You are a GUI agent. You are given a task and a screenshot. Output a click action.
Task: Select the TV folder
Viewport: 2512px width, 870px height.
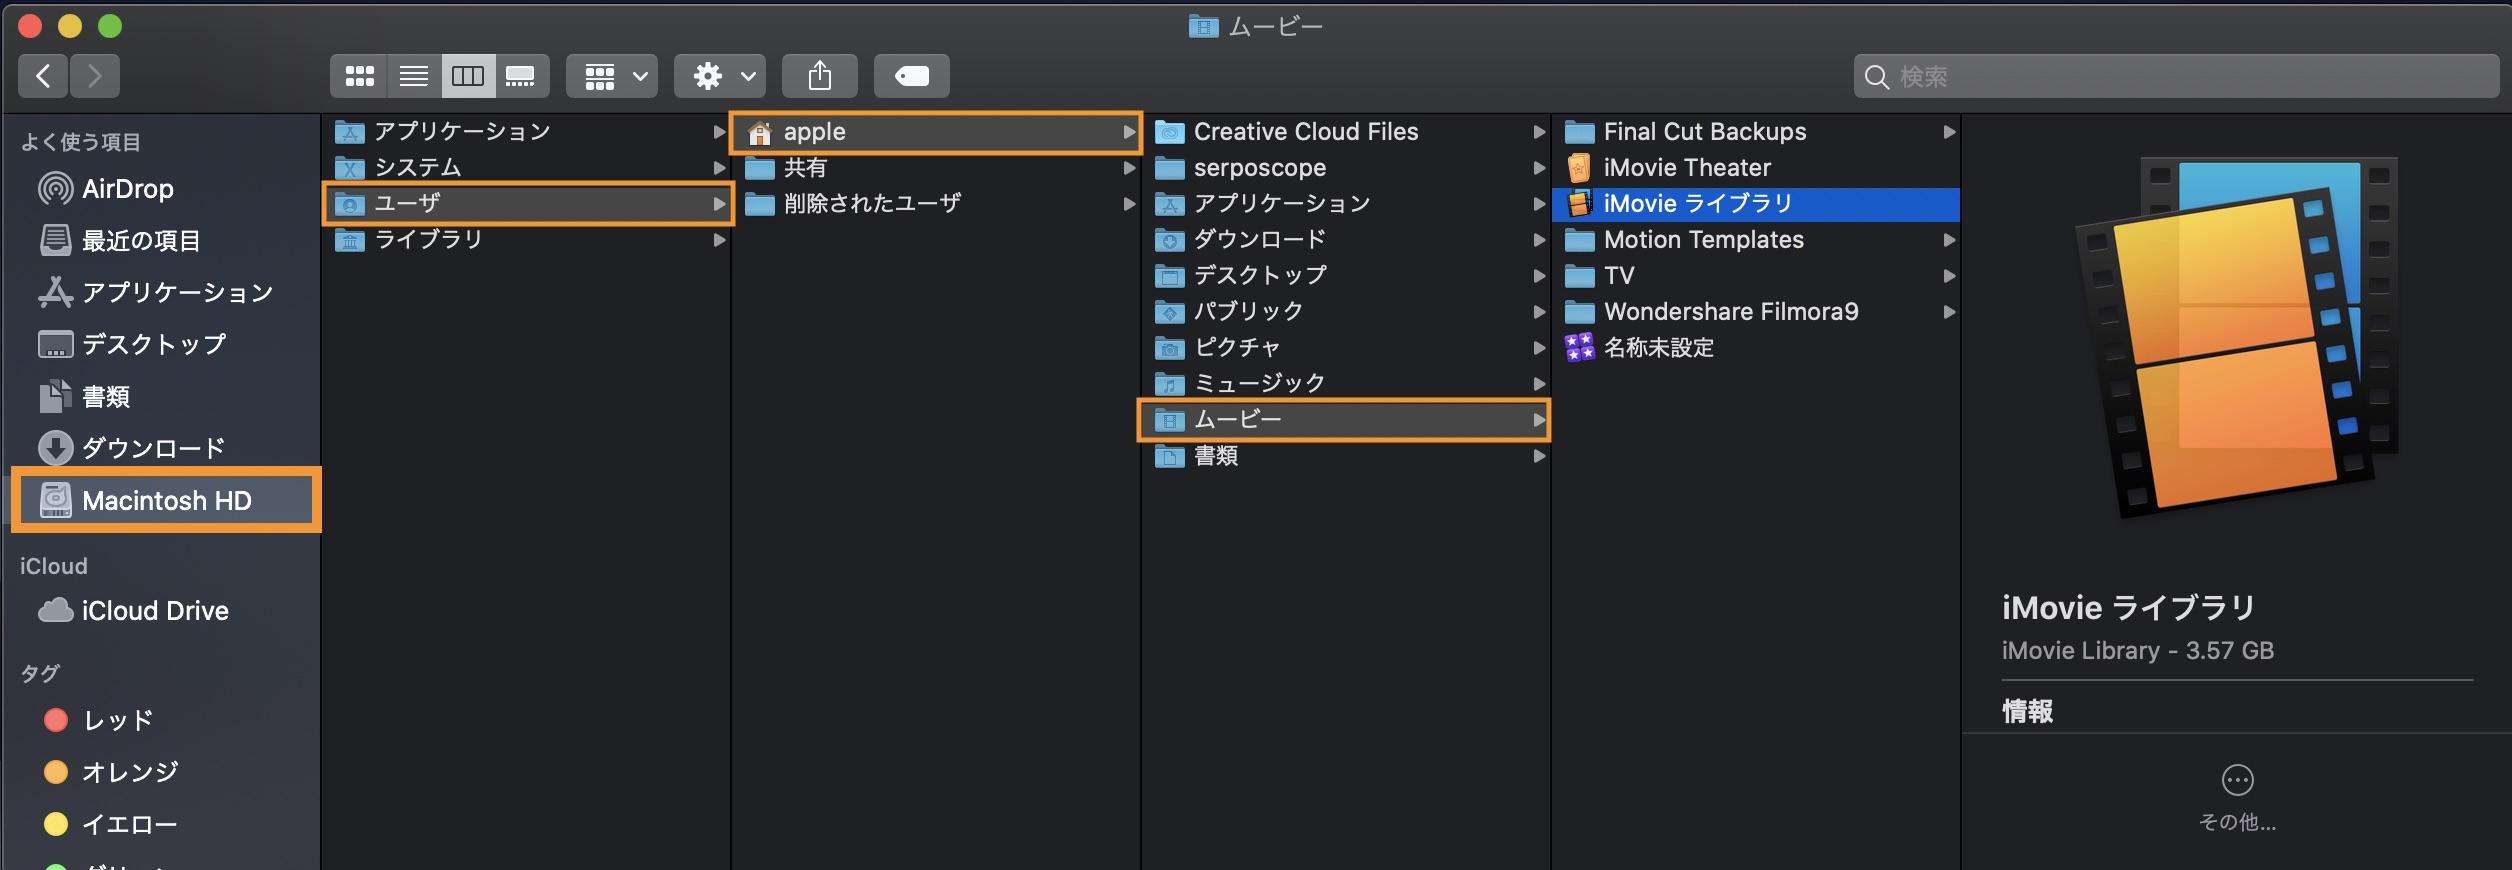(1756, 276)
